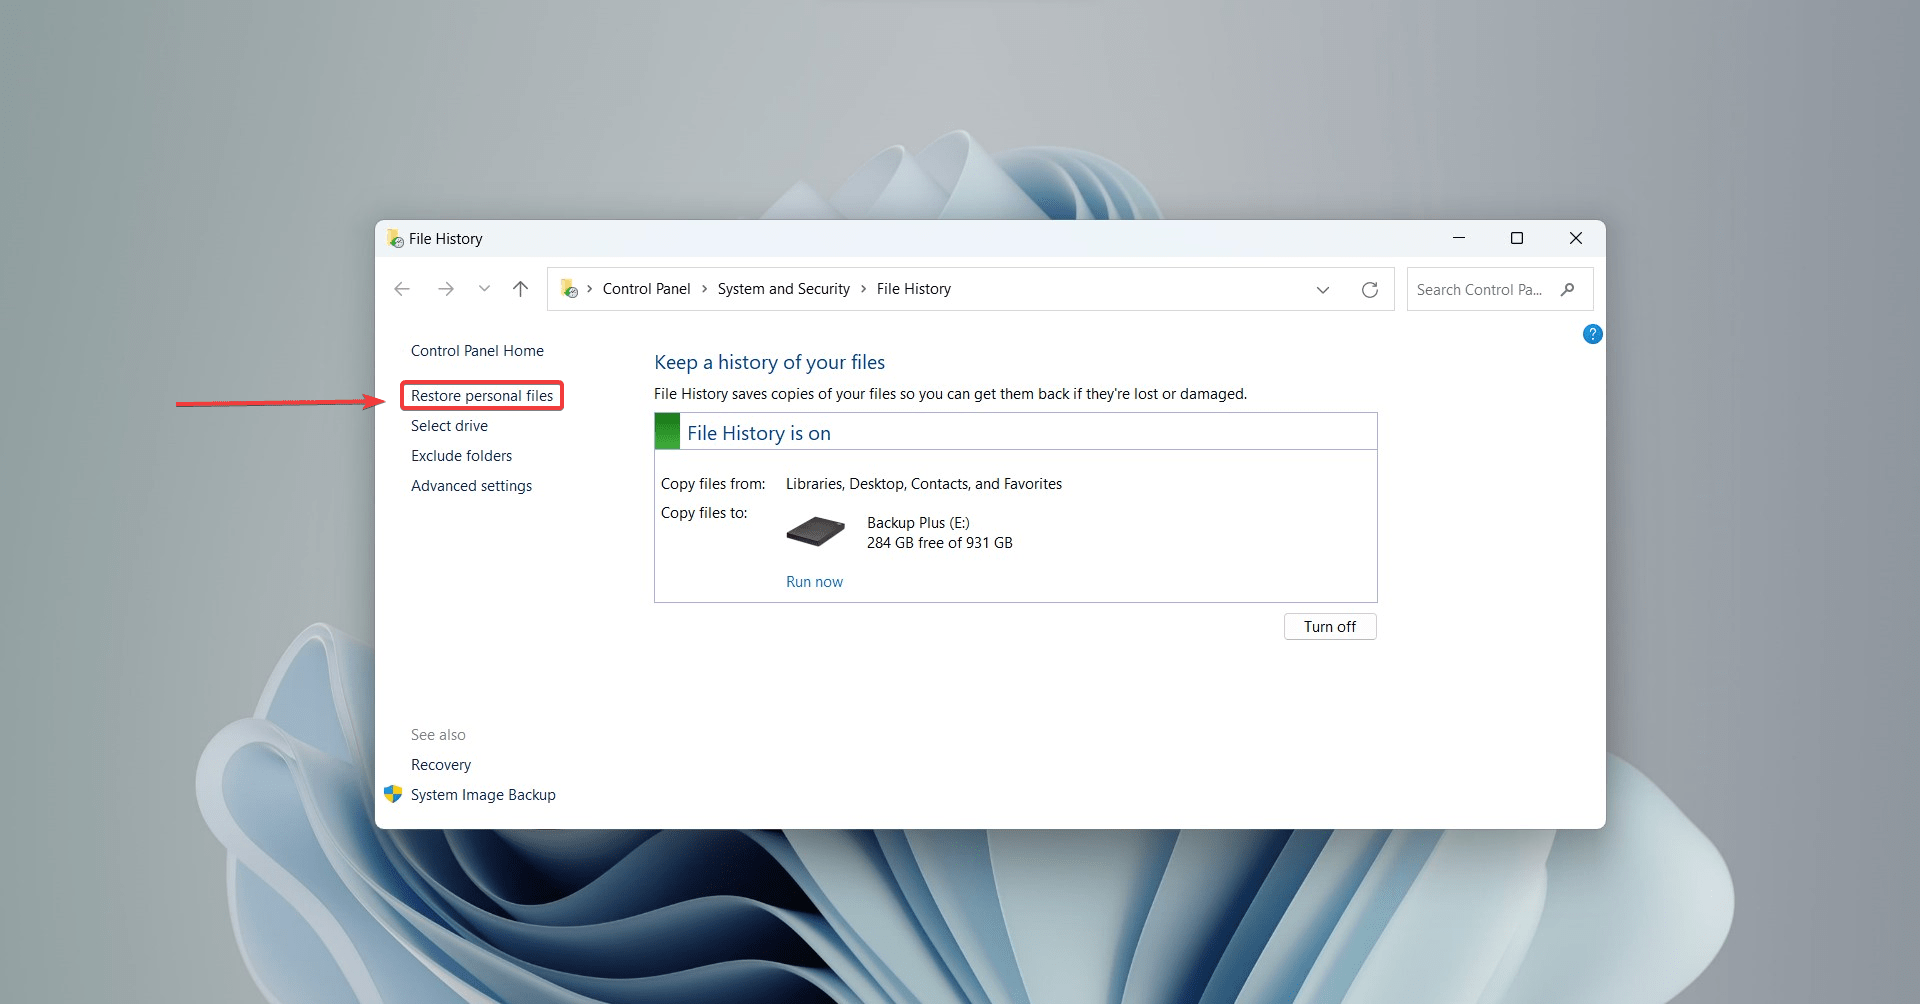This screenshot has height=1004, width=1920.
Task: Click the Search Control Panel field
Action: pyautogui.click(x=1478, y=290)
